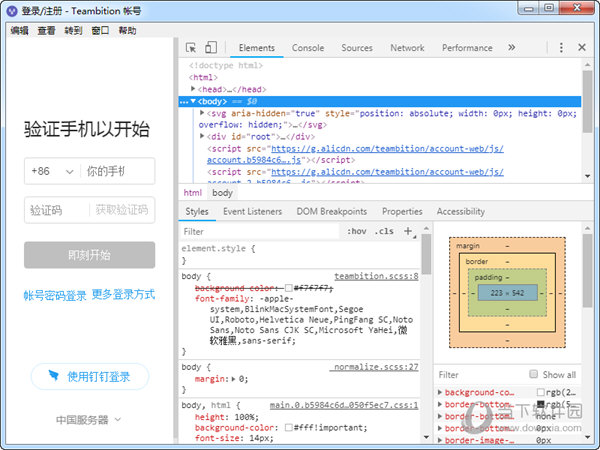Click the first alicdn account script URL

point(355,154)
